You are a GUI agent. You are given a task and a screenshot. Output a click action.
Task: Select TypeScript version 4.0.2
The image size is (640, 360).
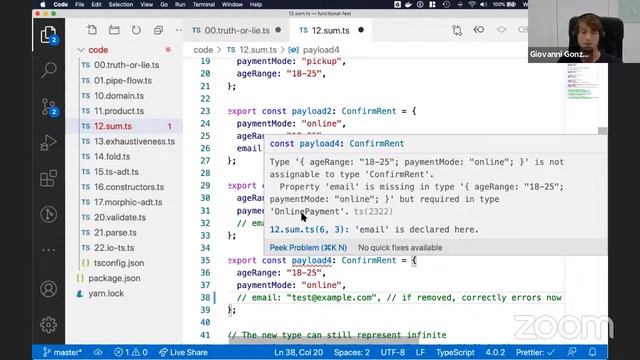click(x=495, y=352)
